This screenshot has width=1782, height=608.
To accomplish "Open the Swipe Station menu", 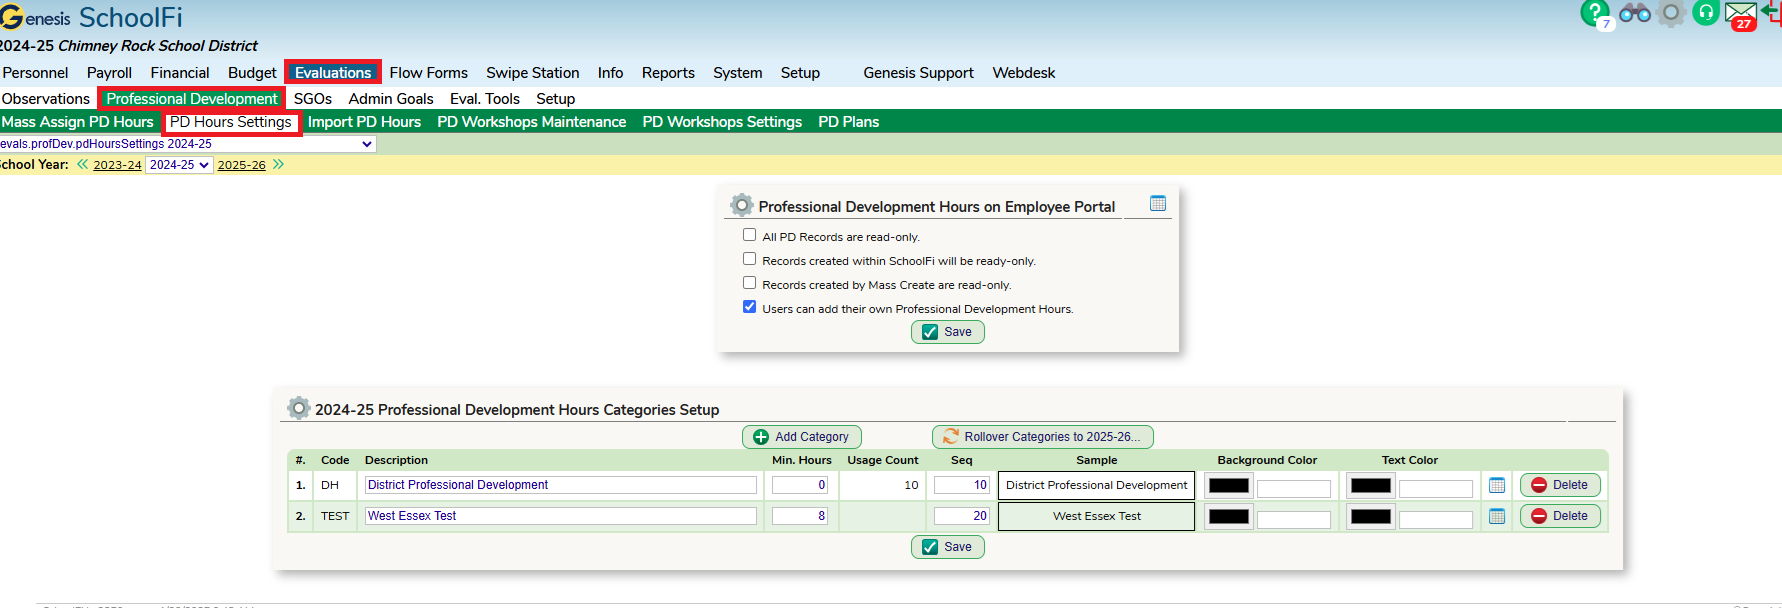I will 532,73.
